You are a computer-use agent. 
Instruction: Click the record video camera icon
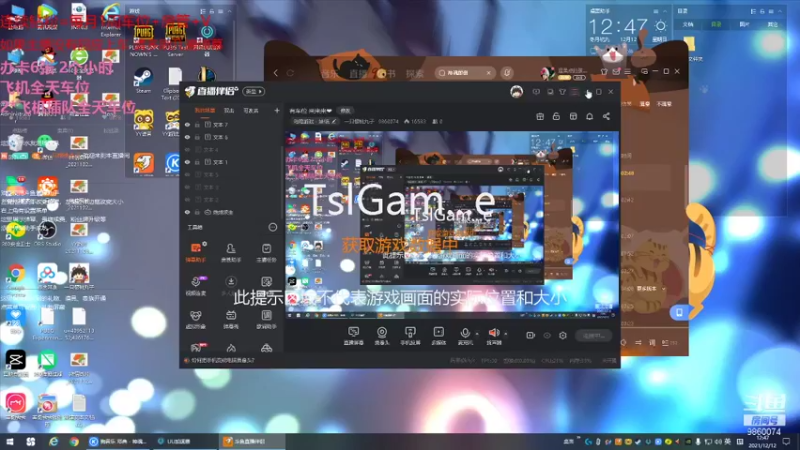point(531,335)
